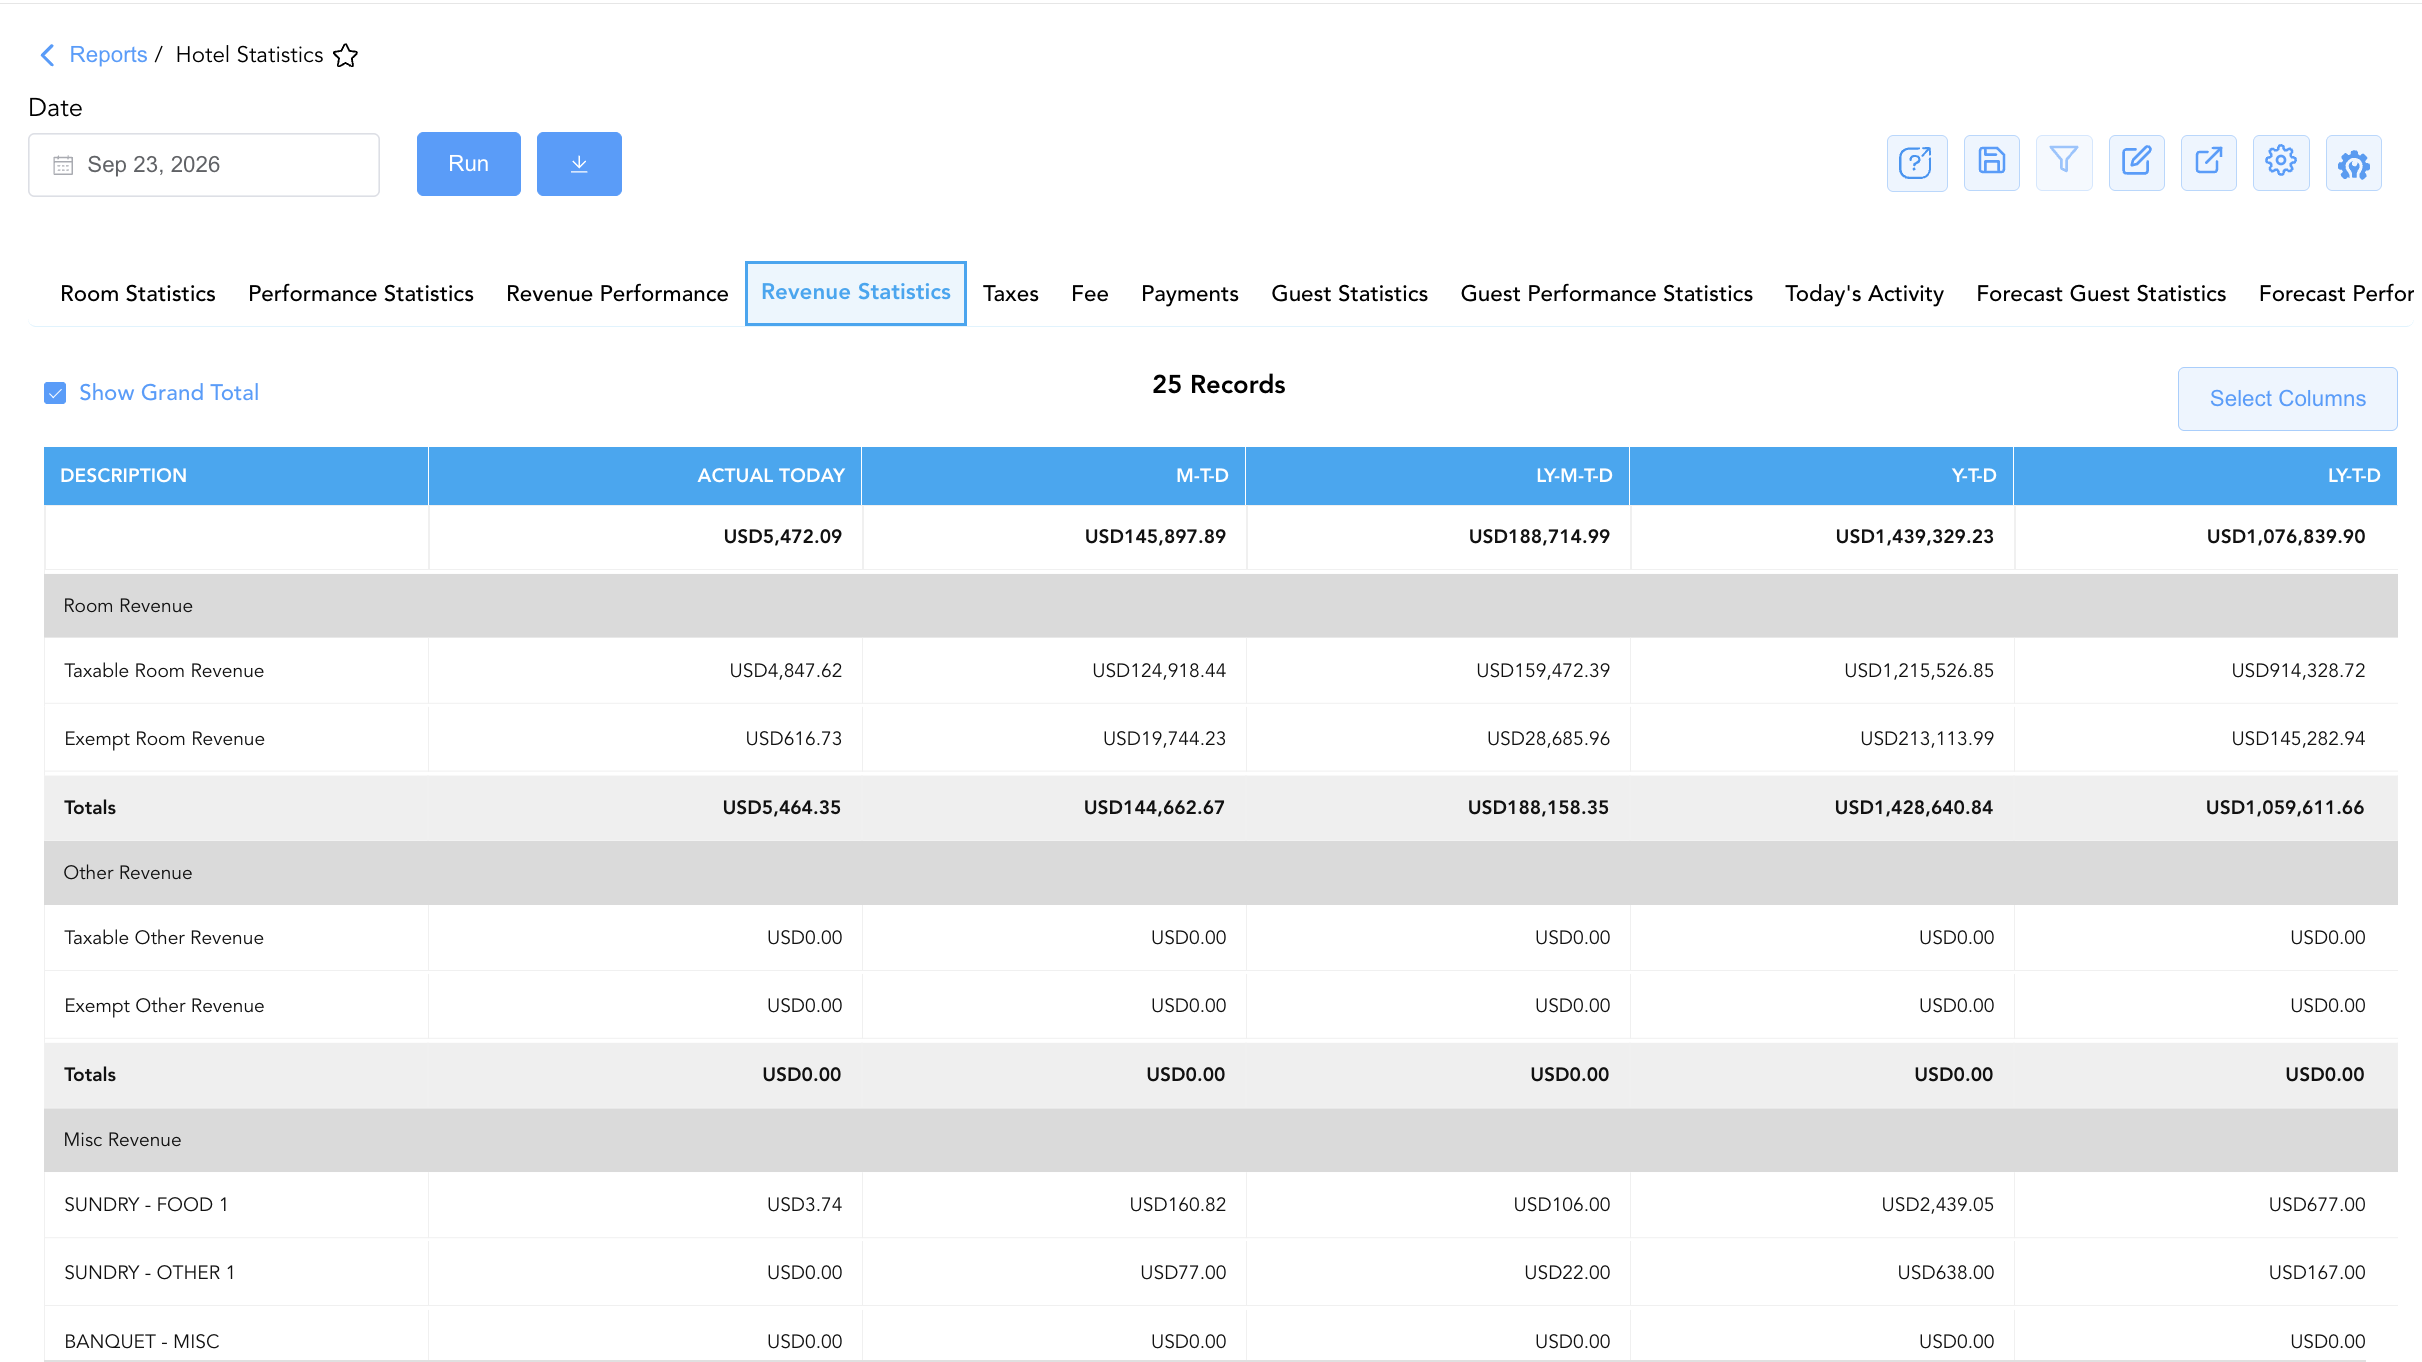2422x1362 pixels.
Task: Click the Misc Revenue group header
Action: (x=1220, y=1140)
